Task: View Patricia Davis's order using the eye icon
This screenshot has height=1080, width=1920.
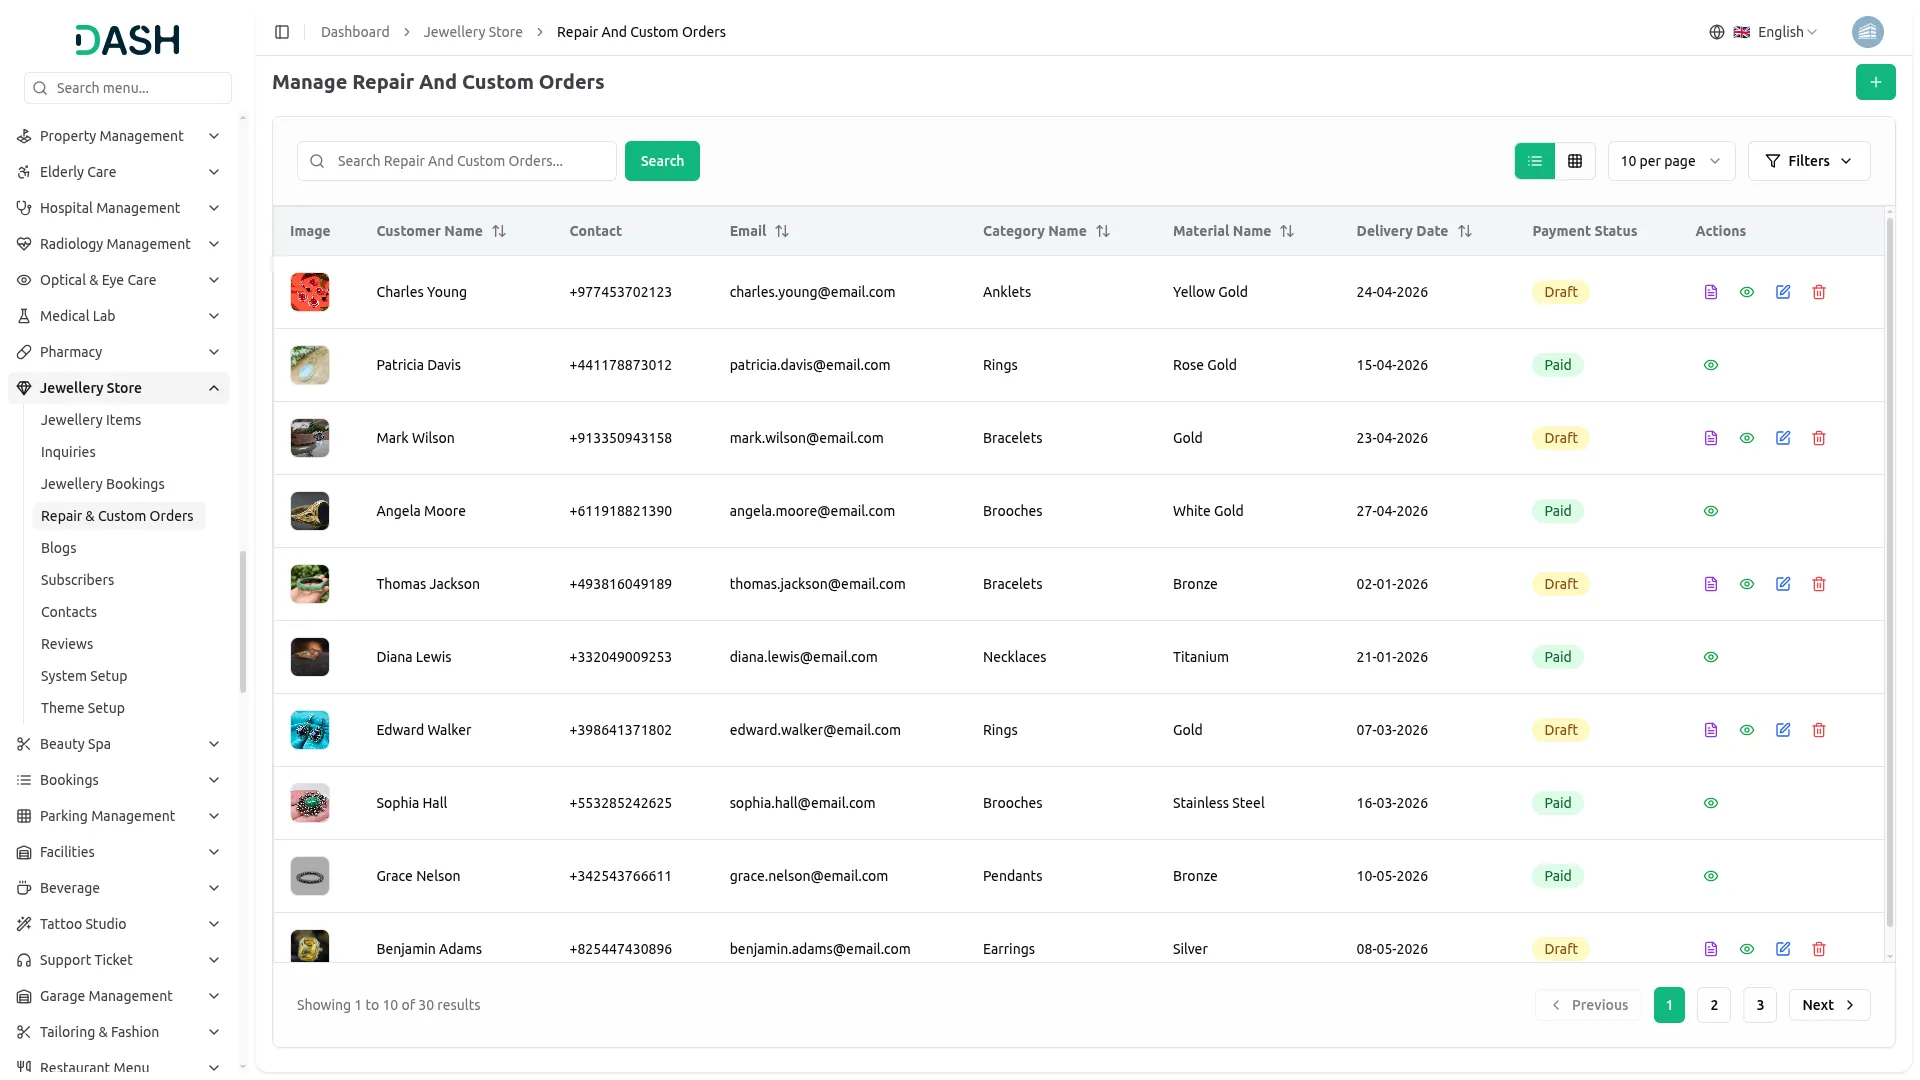Action: pyautogui.click(x=1711, y=365)
